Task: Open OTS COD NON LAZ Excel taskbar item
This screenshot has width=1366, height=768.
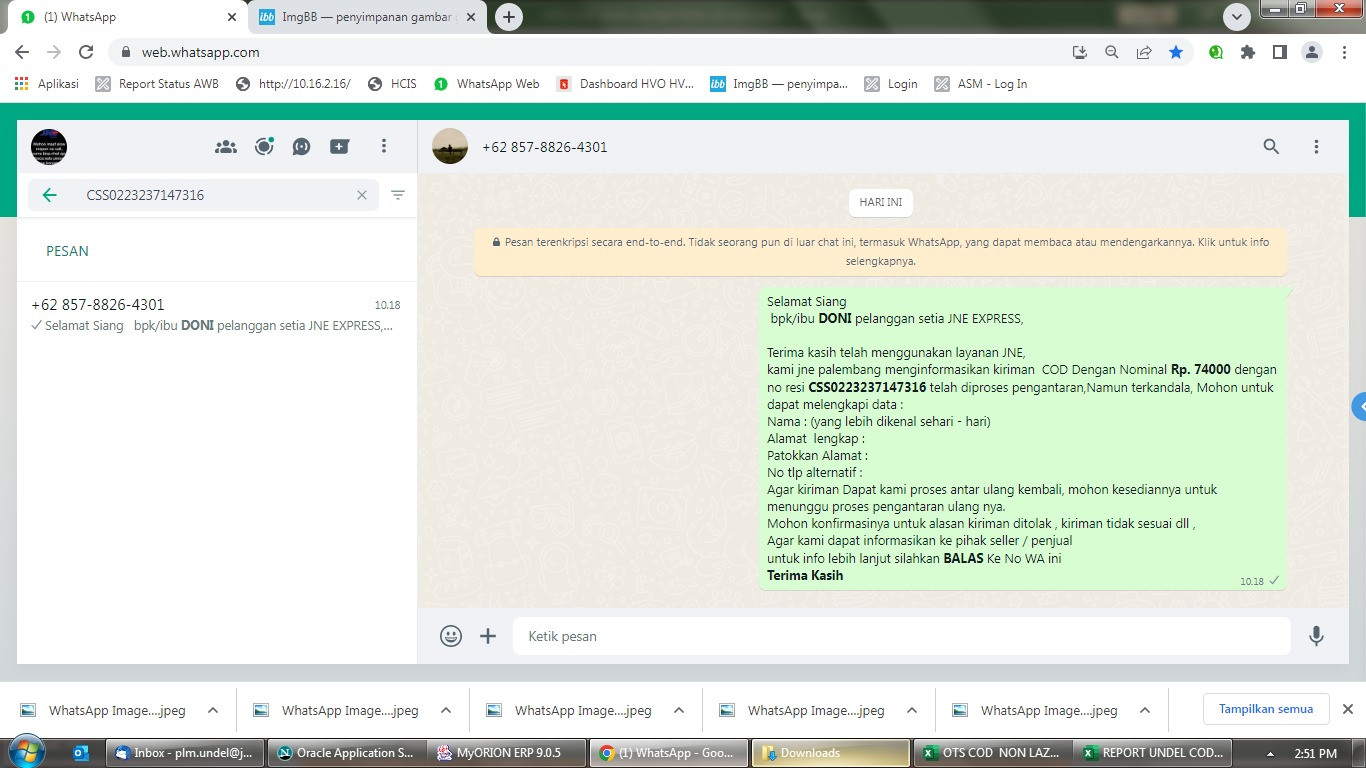Action: pos(992,753)
